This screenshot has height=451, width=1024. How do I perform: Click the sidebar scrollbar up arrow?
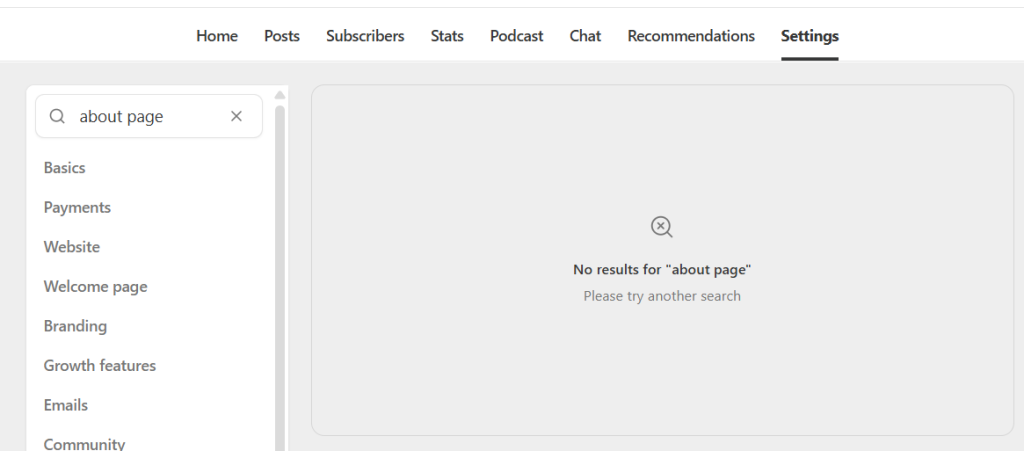point(280,95)
